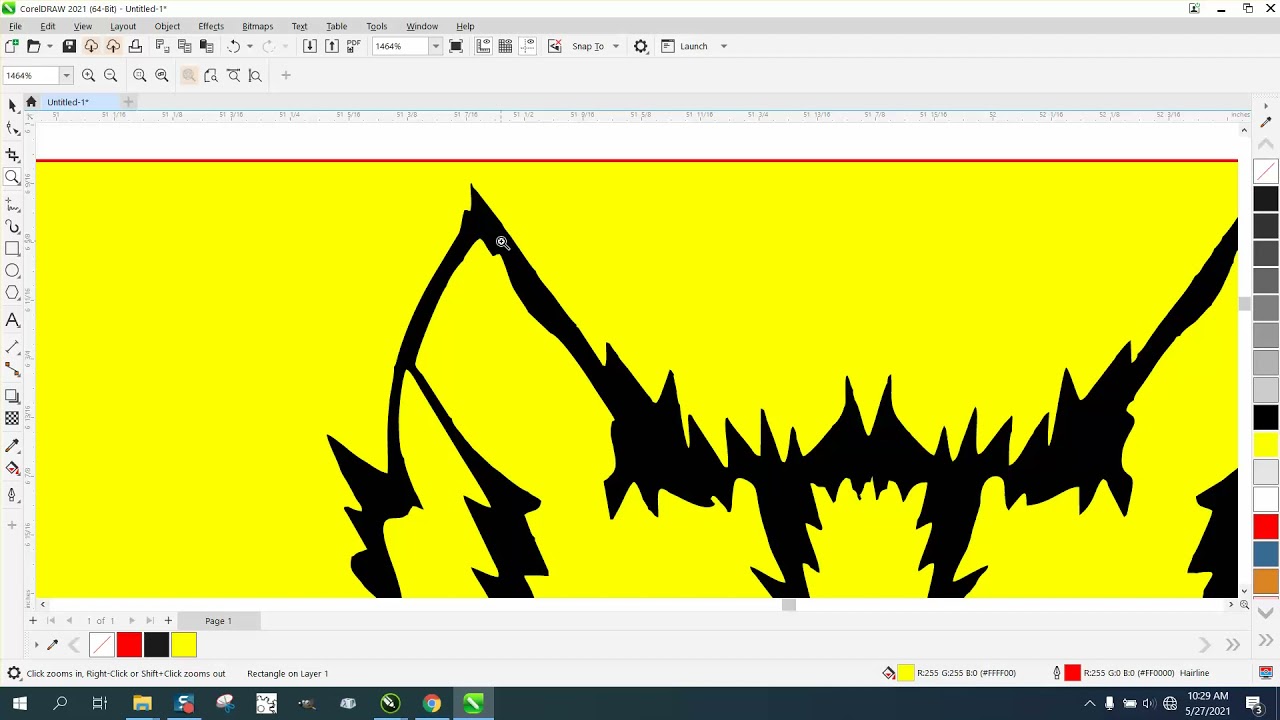
Task: Select the Zoom tool in toolbox
Action: pos(12,177)
